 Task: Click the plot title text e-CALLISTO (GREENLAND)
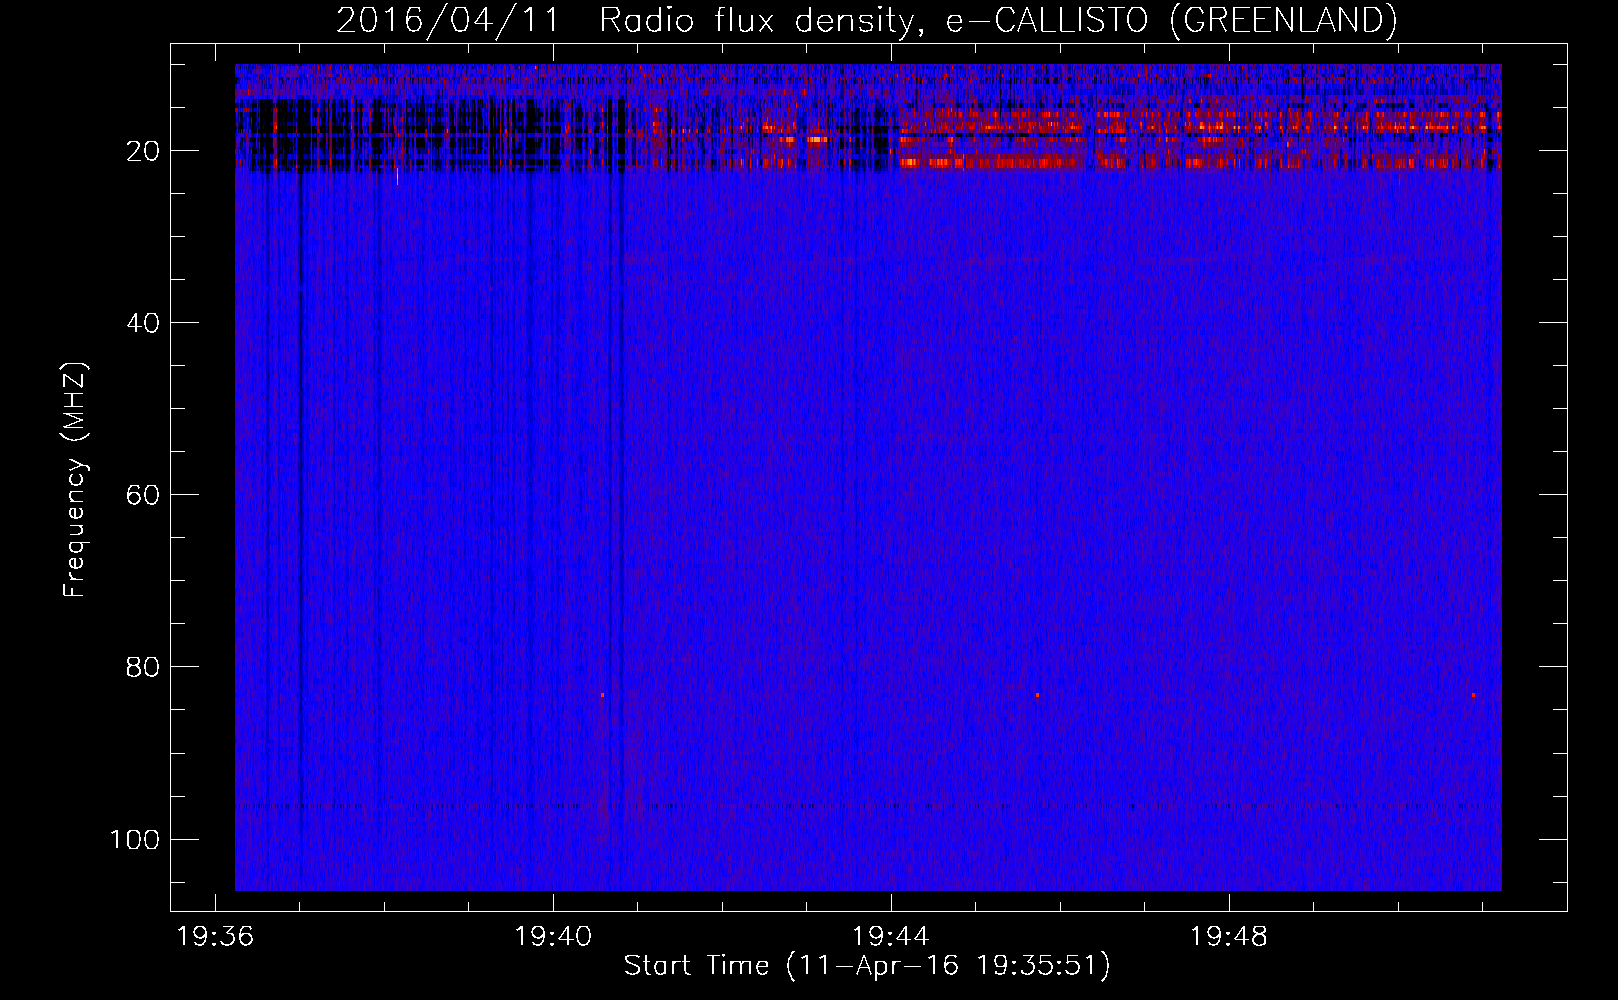coord(1171,20)
